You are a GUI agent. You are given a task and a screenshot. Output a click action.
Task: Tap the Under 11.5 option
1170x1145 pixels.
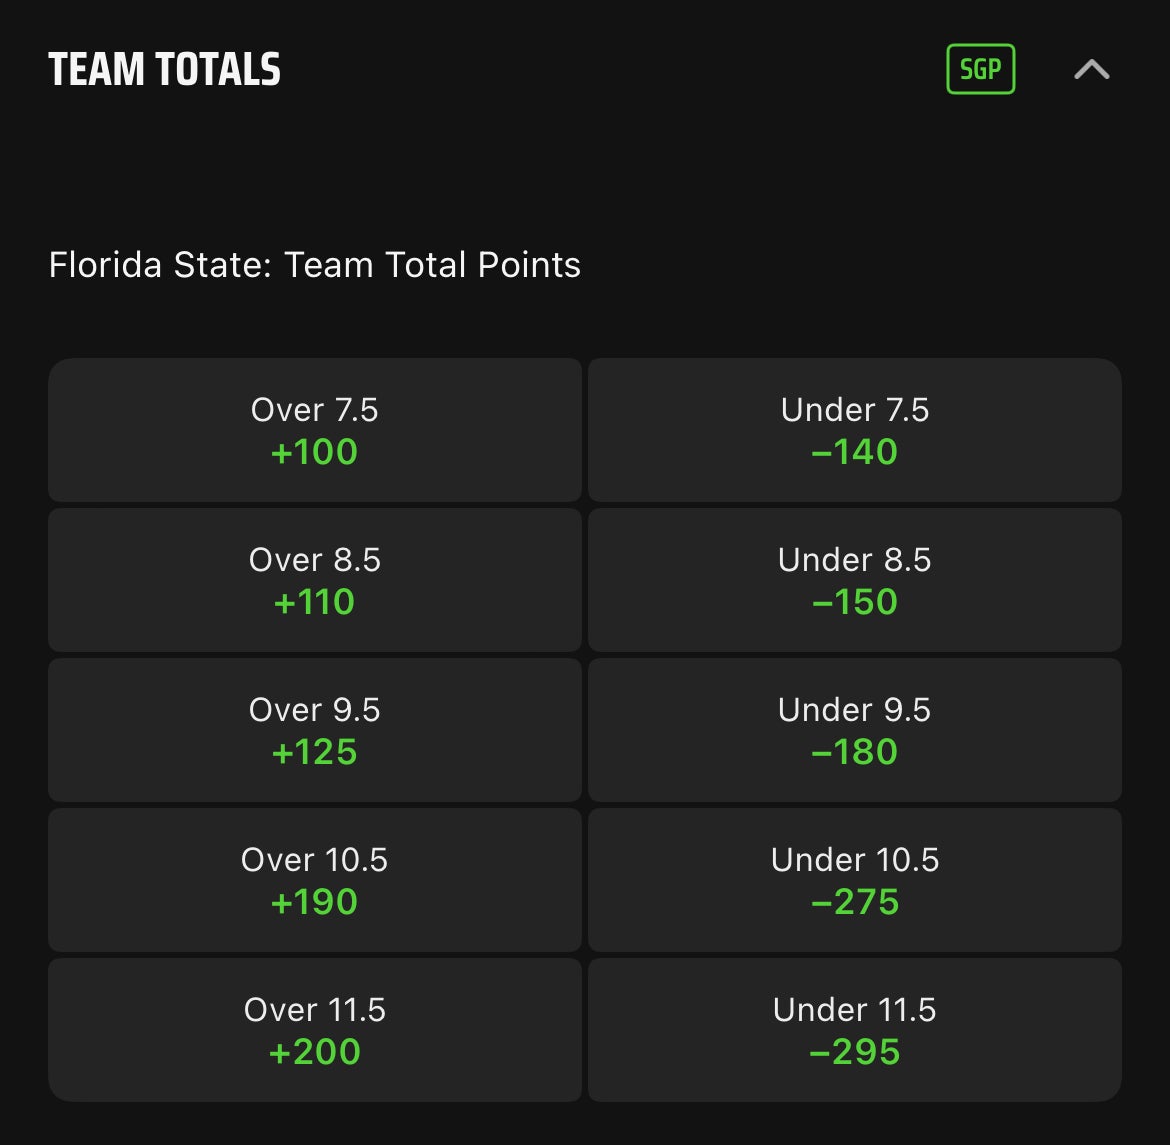click(x=854, y=1030)
